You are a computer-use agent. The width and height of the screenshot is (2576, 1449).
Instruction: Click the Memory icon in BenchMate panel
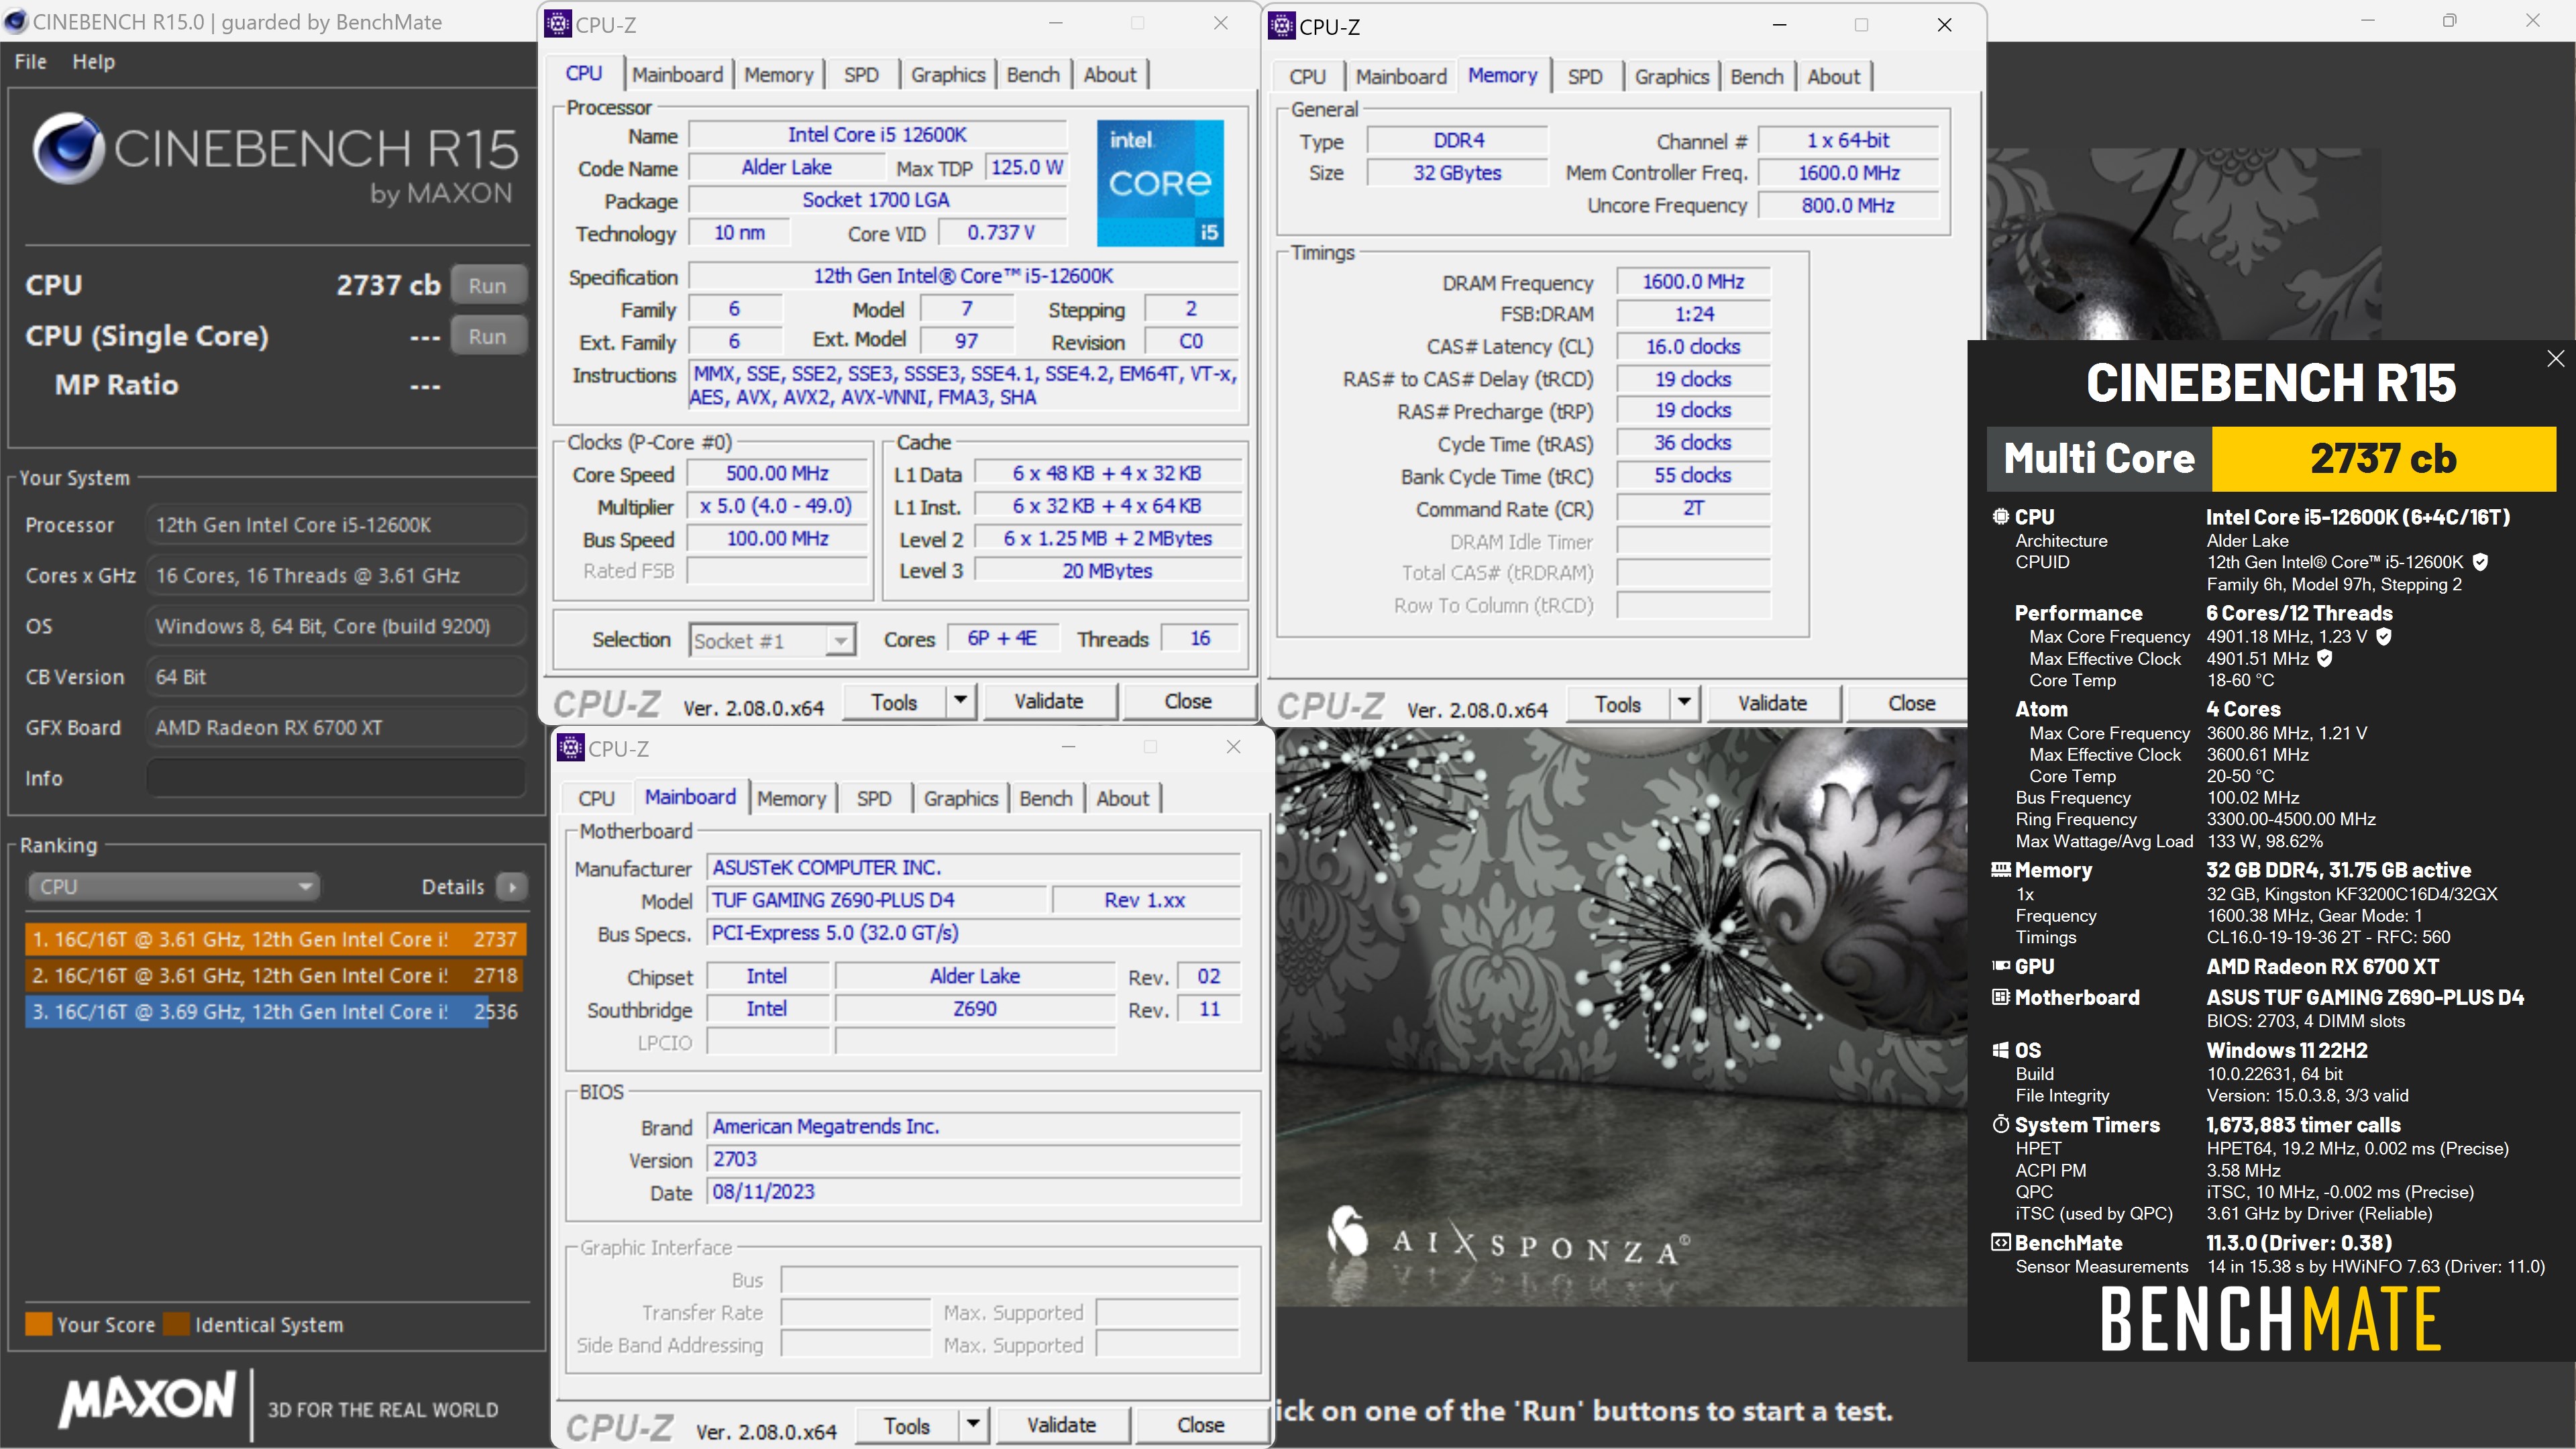2000,869
